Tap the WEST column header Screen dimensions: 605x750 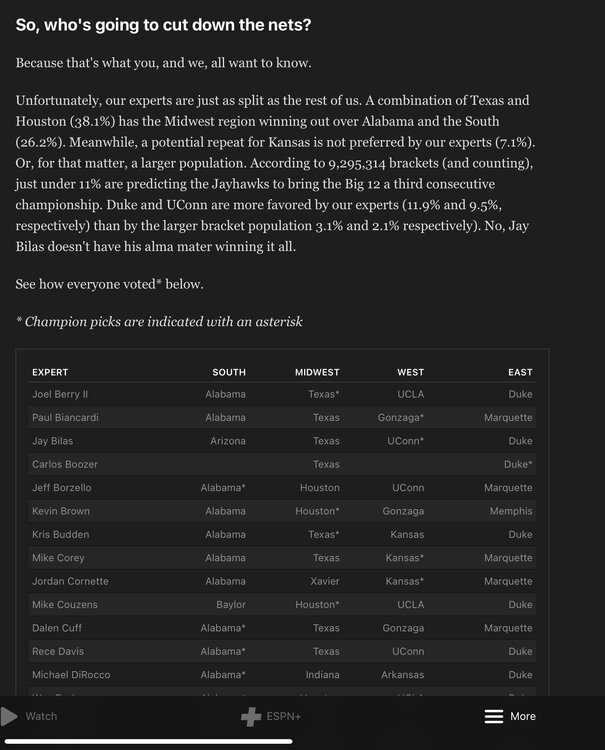410,372
